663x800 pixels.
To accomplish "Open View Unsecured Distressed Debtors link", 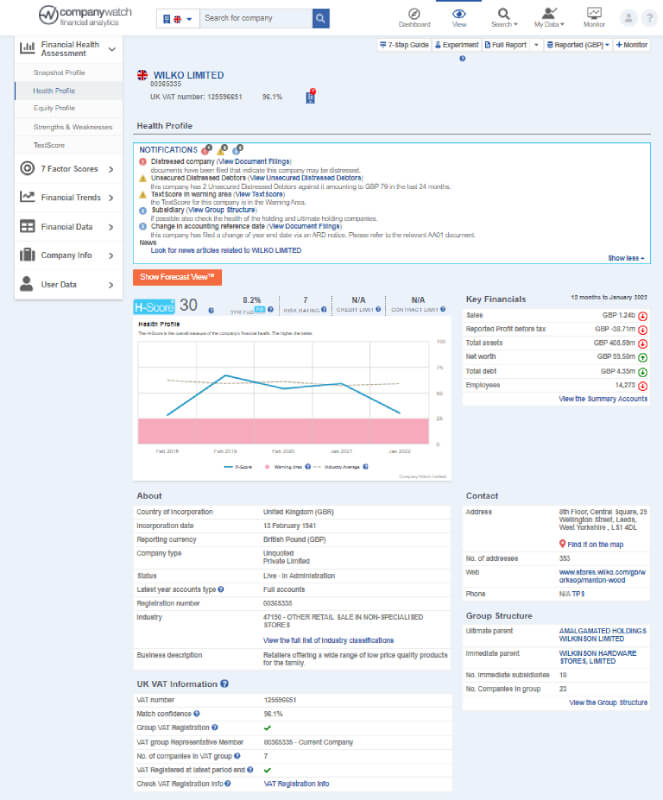I will (x=306, y=178).
